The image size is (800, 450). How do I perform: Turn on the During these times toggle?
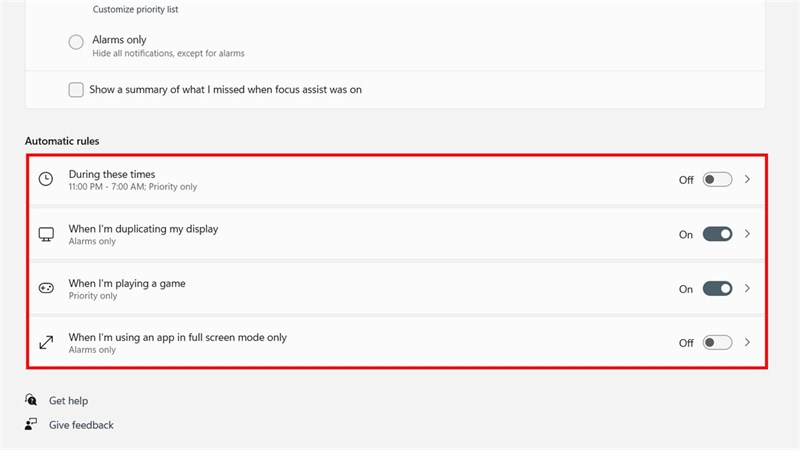tap(717, 180)
